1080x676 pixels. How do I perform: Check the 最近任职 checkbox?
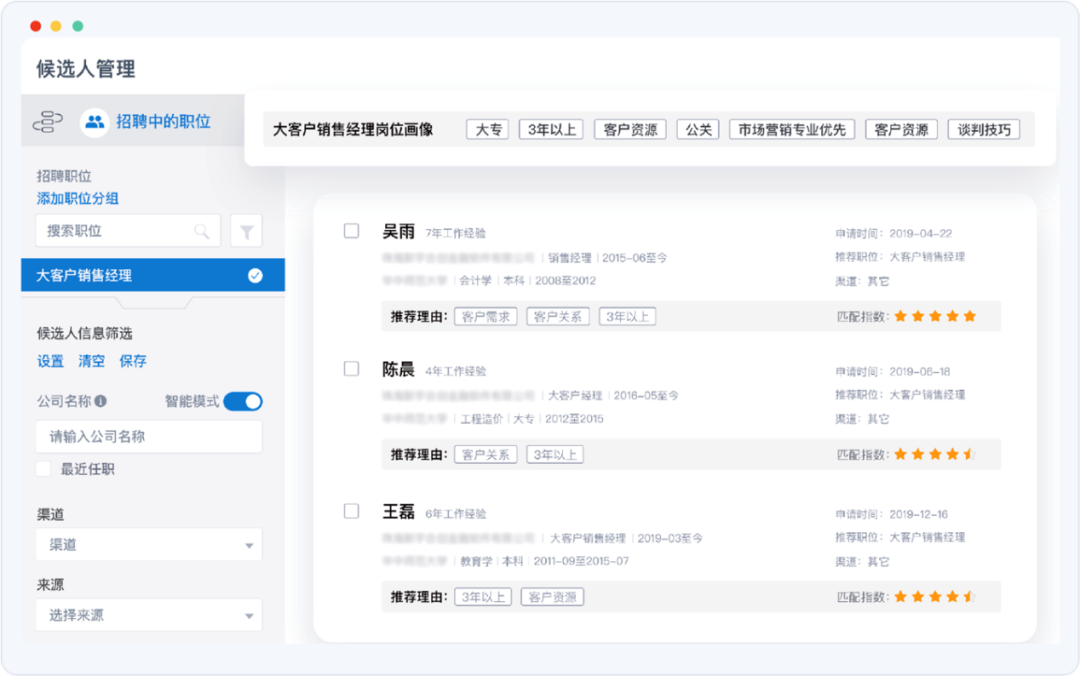pyautogui.click(x=44, y=469)
